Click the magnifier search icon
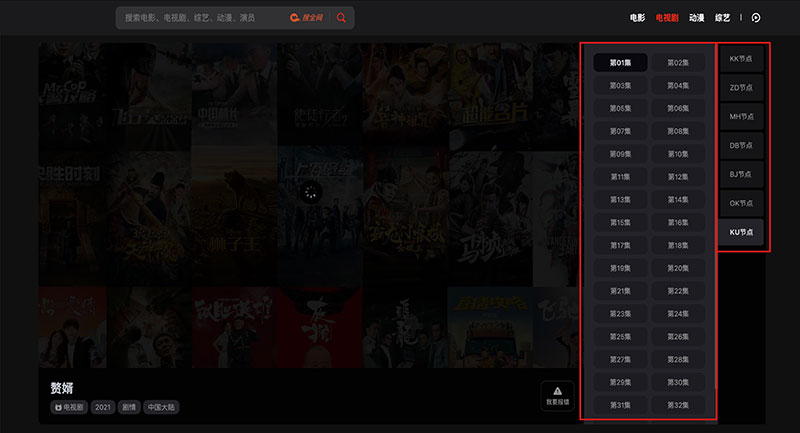 [342, 18]
